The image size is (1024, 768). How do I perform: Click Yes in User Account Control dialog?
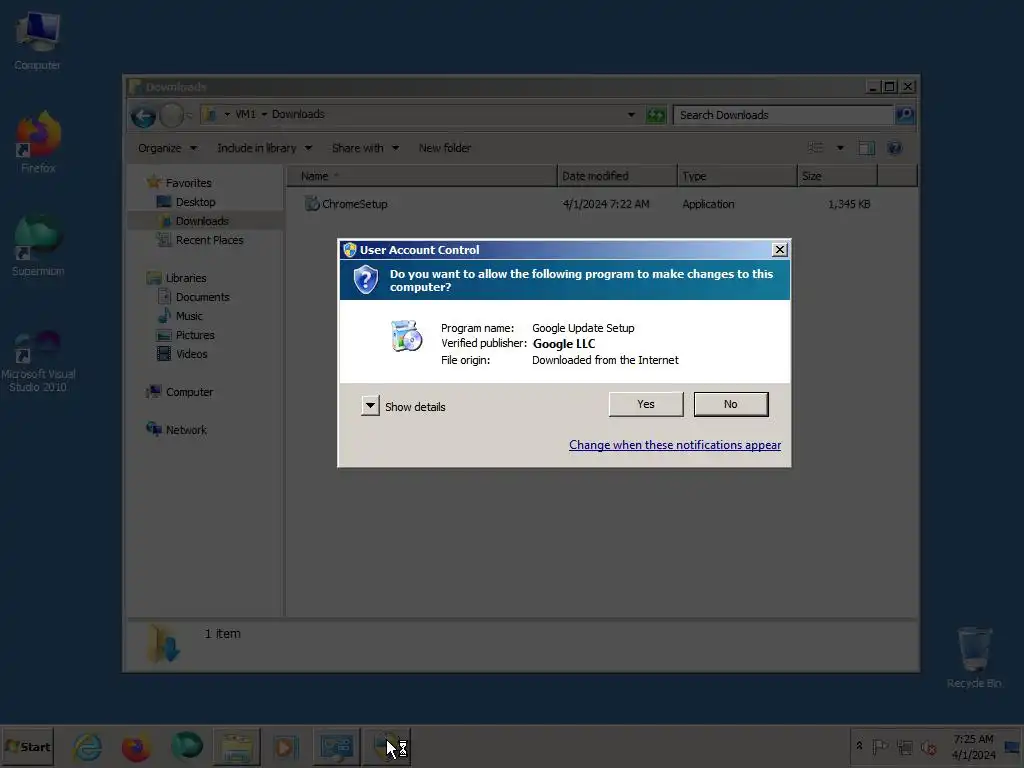tap(646, 404)
